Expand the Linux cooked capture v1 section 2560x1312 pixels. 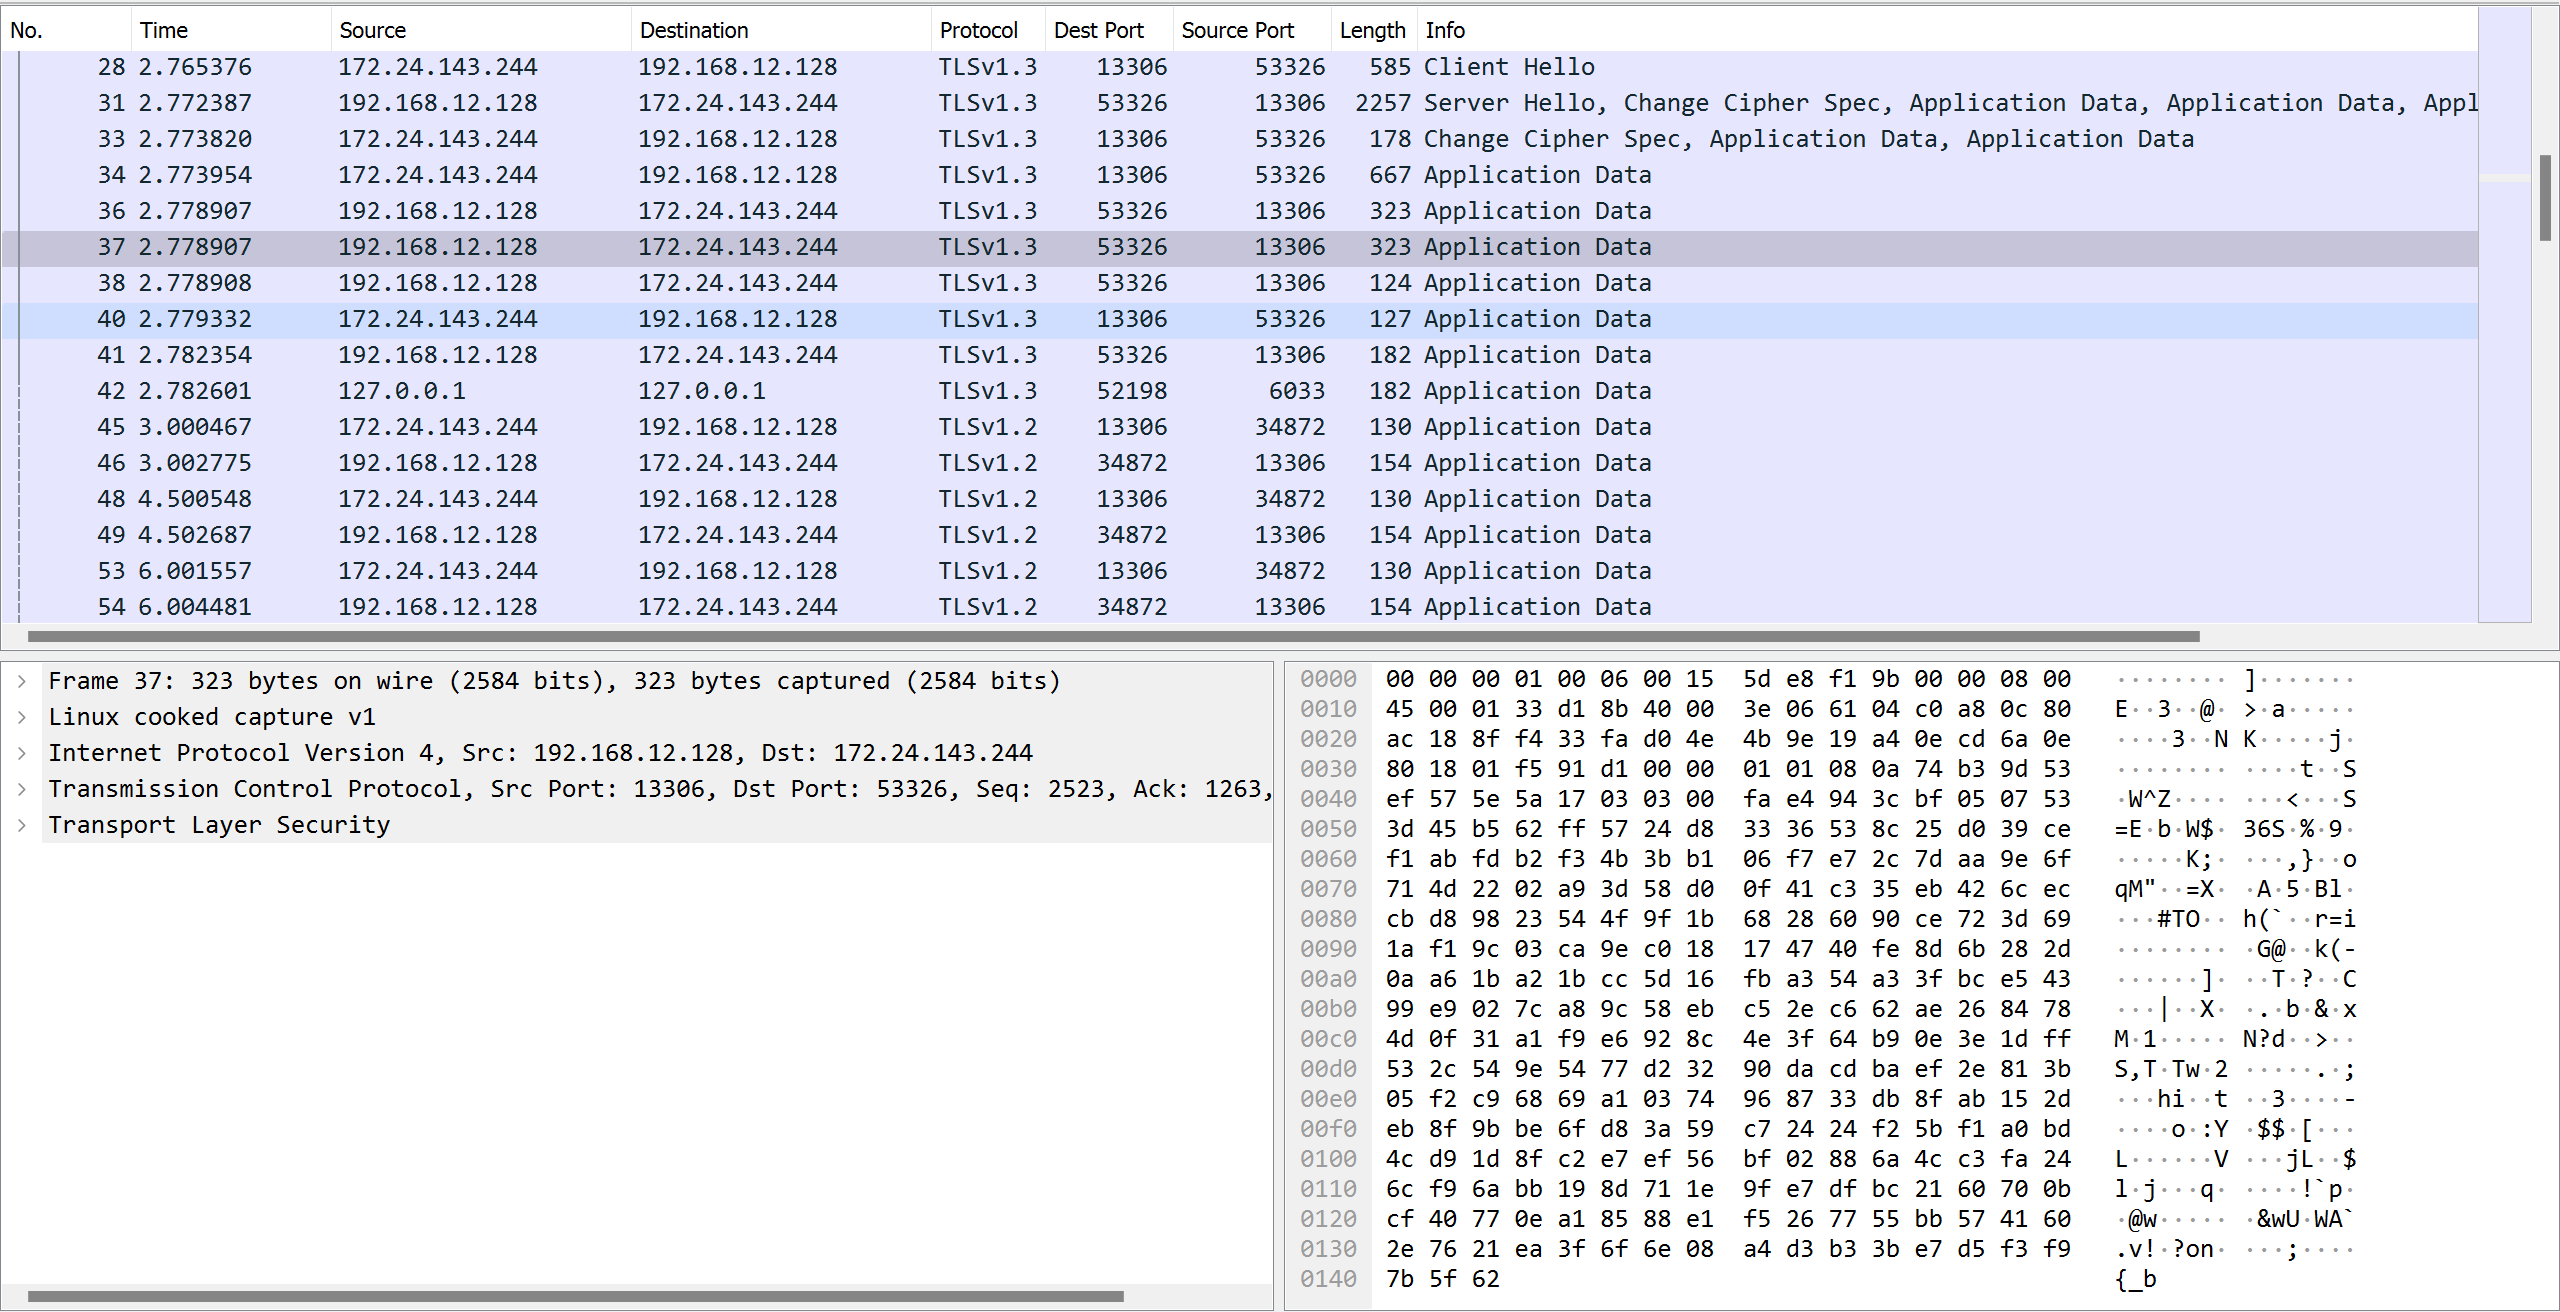22,716
